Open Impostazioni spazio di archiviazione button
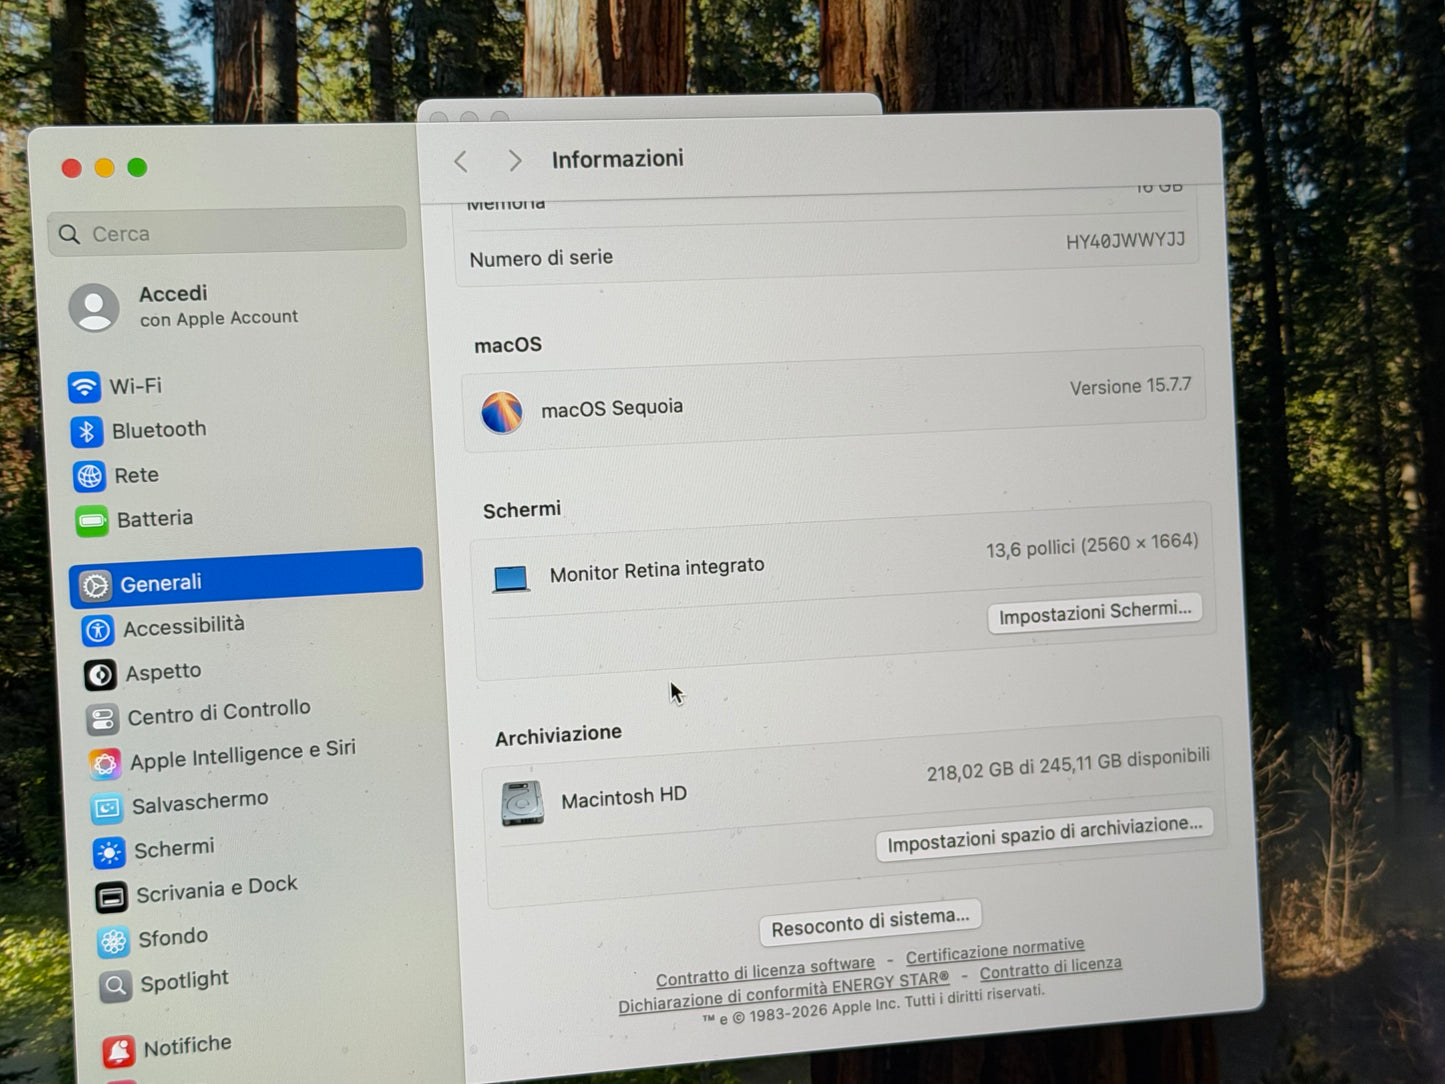The width and height of the screenshot is (1445, 1084). (1045, 834)
